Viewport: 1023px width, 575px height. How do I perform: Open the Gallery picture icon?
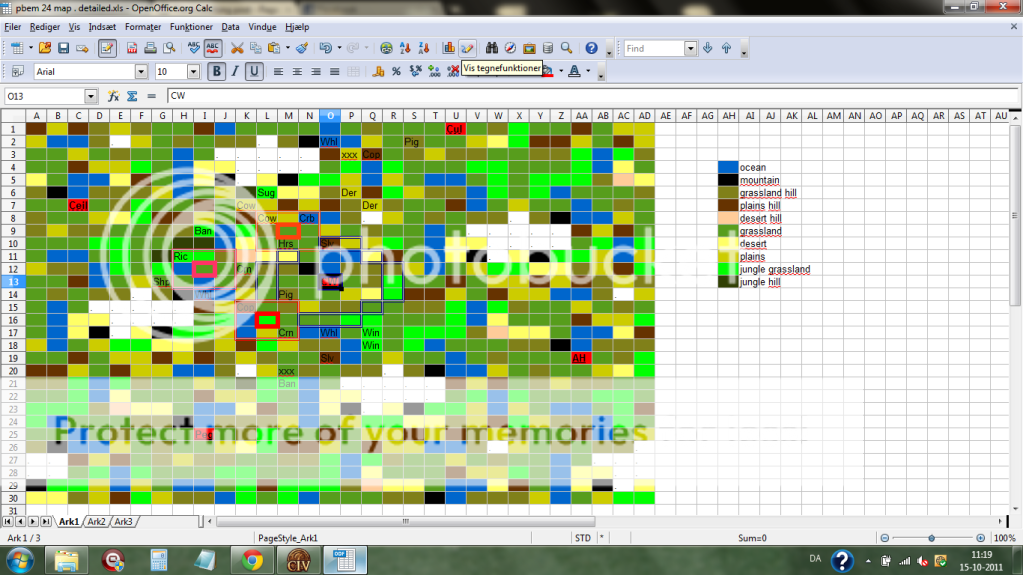click(529, 48)
